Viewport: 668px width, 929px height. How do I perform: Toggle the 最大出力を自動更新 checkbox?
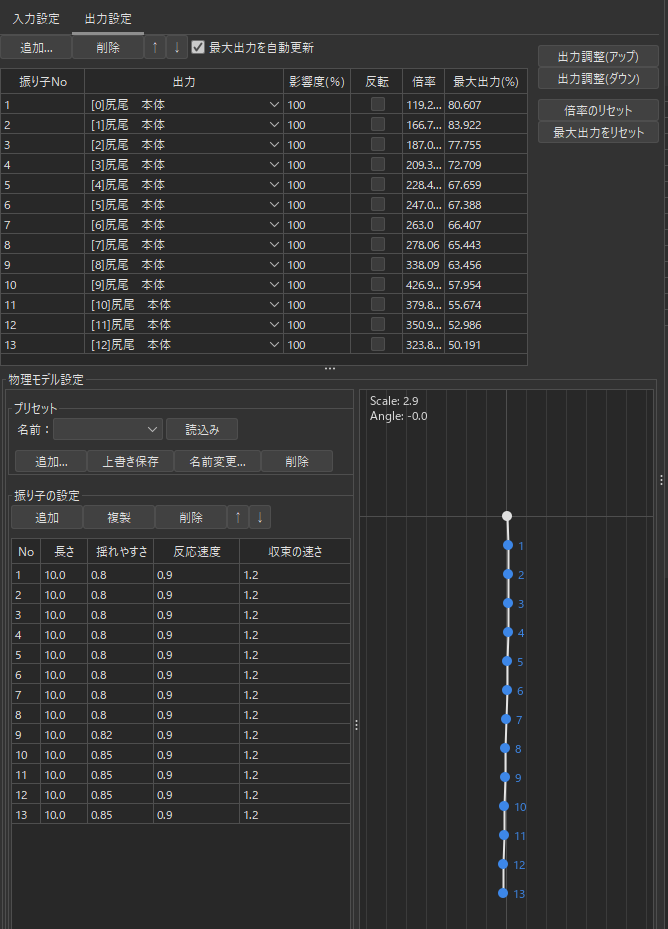198,47
